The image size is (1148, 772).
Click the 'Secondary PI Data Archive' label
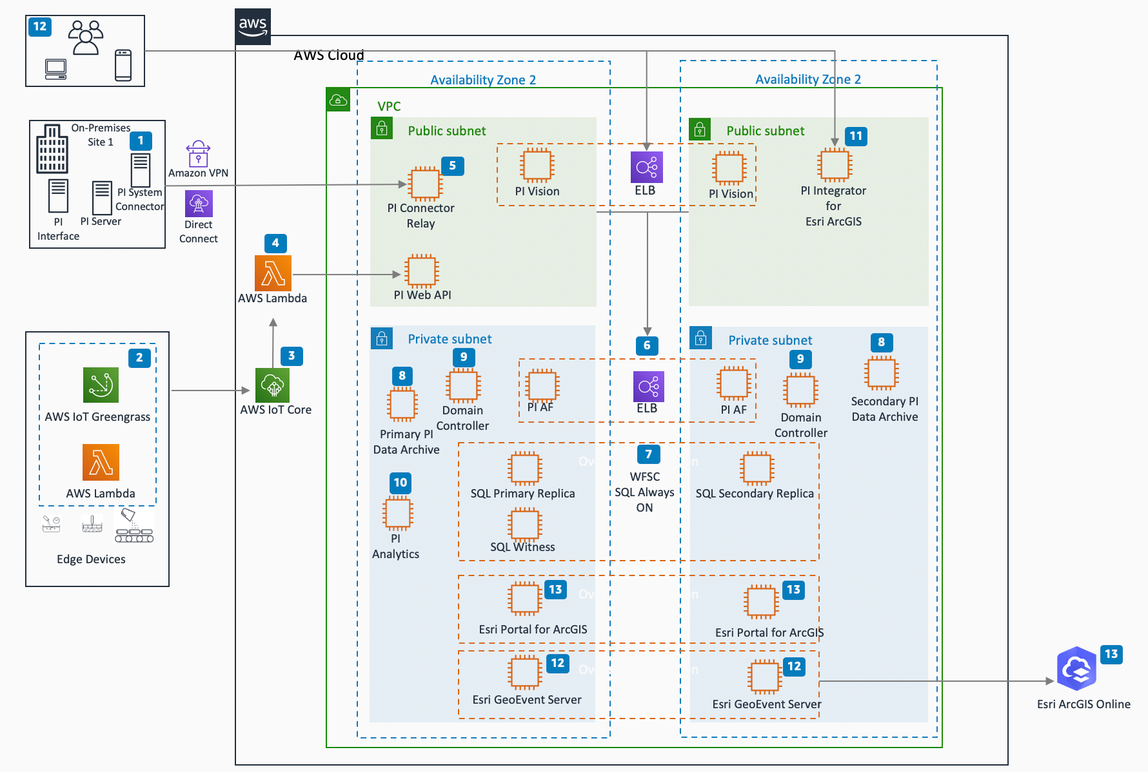click(884, 409)
